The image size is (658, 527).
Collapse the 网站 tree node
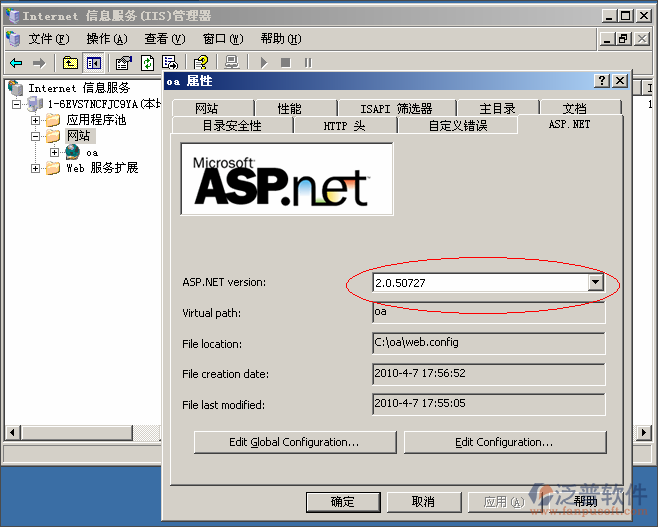pos(36,136)
